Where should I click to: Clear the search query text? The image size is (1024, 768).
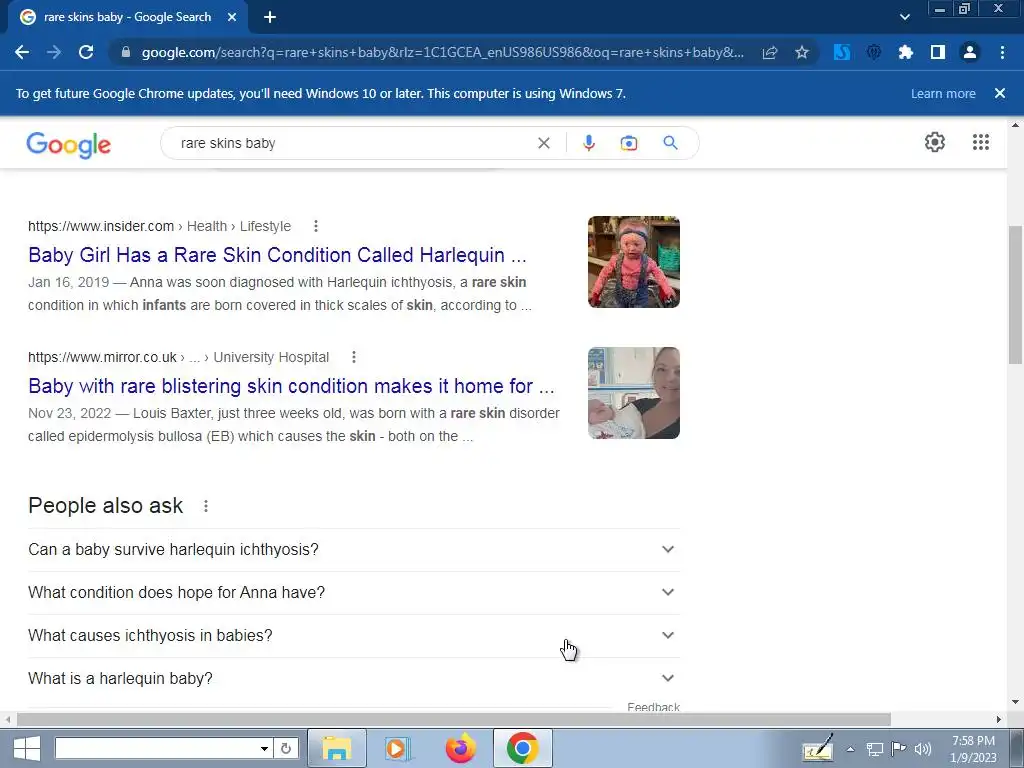point(543,143)
